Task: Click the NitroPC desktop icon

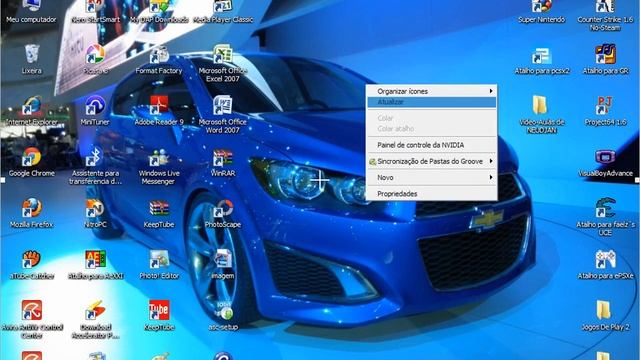Action: (96, 208)
